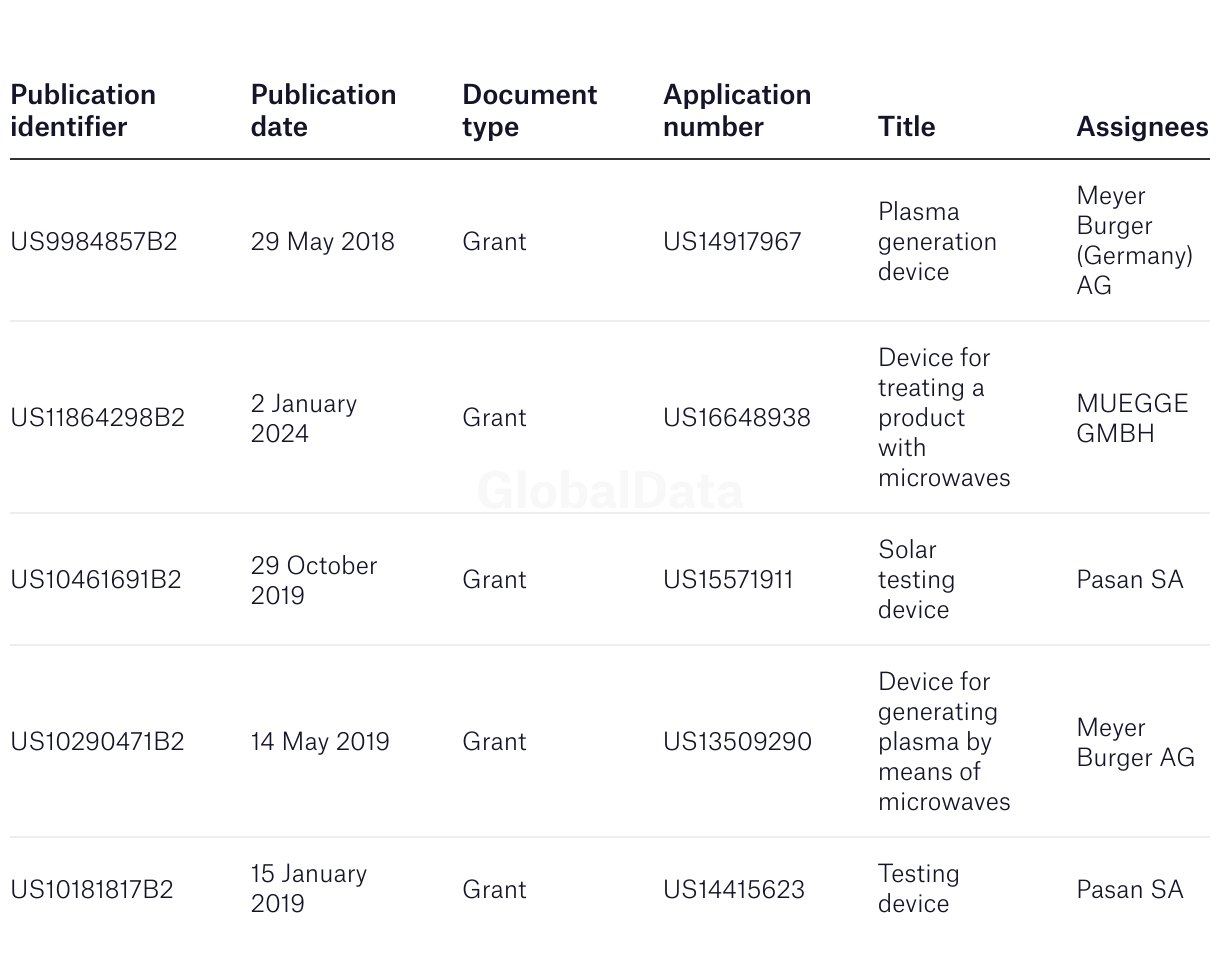Click the Solar testing device title
The image size is (1220, 980).
click(x=916, y=579)
